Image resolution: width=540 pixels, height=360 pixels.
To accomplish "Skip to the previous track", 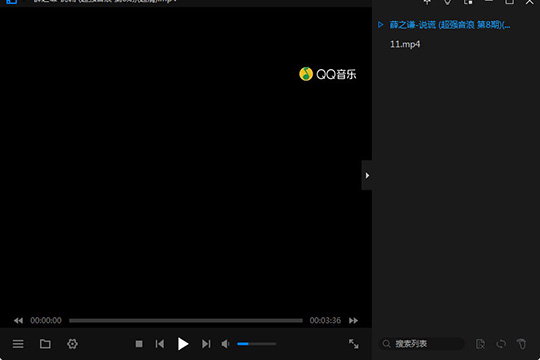I will click(160, 344).
